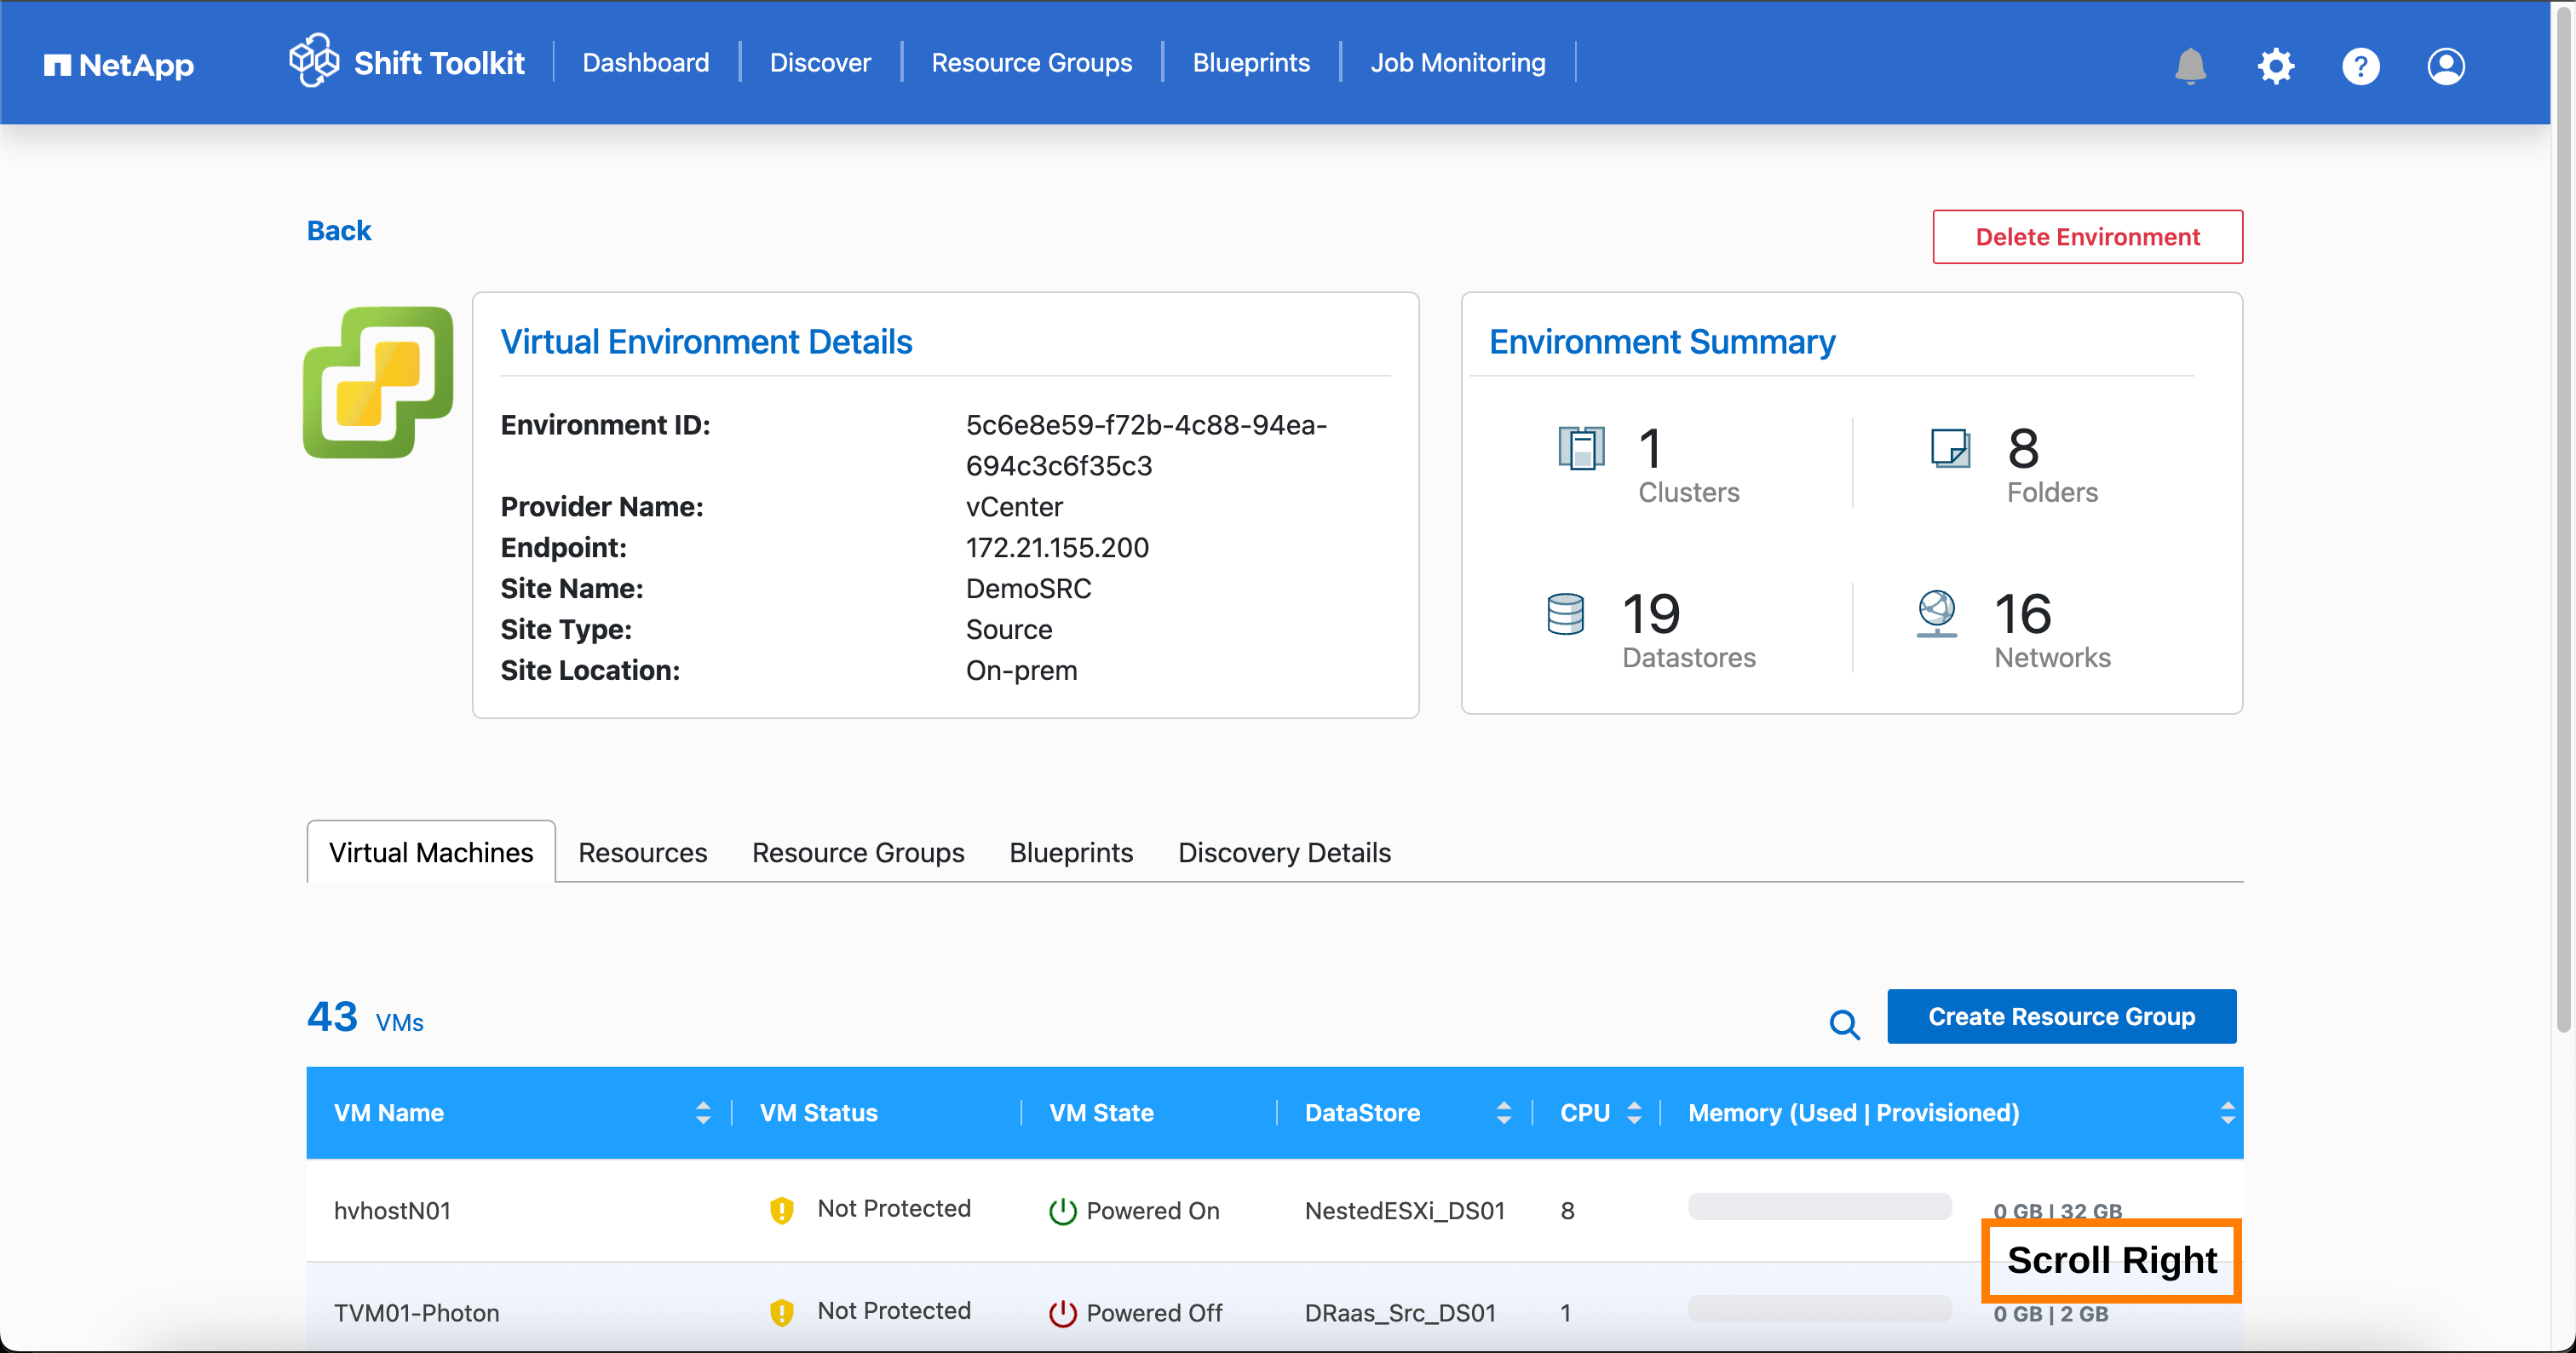This screenshot has height=1353, width=2576.
Task: Click hvhostN01 memory usage bar
Action: [1819, 1207]
